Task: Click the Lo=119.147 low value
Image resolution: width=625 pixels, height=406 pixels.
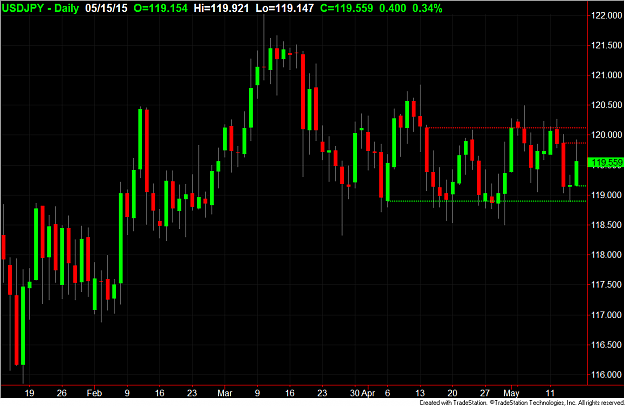Action: point(285,8)
